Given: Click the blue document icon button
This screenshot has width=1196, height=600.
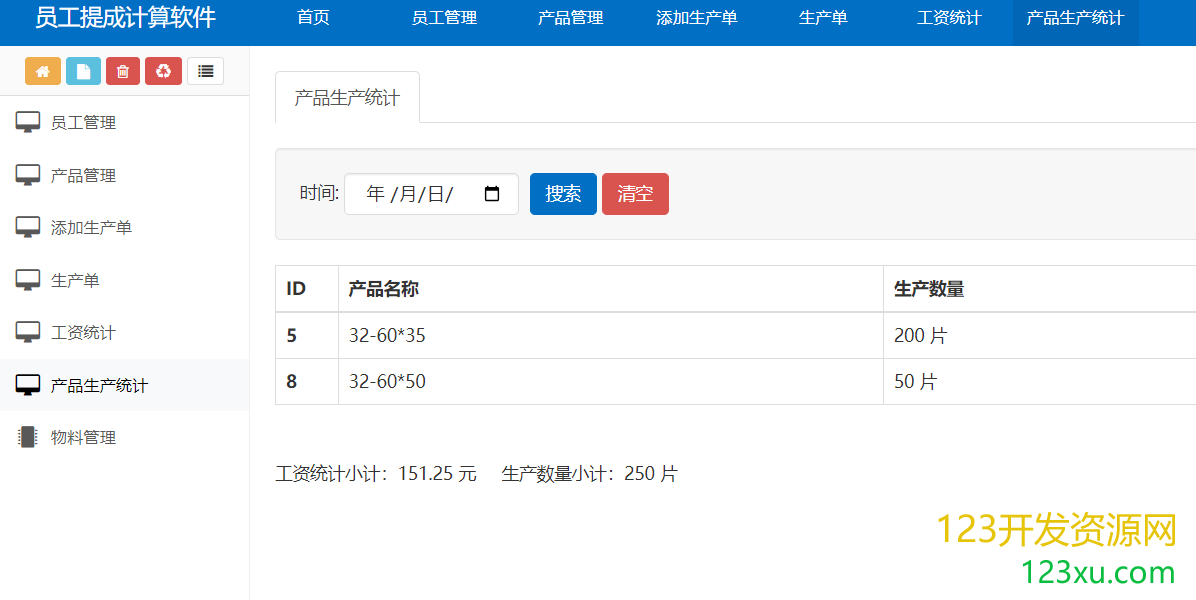Looking at the screenshot, I should point(84,71).
